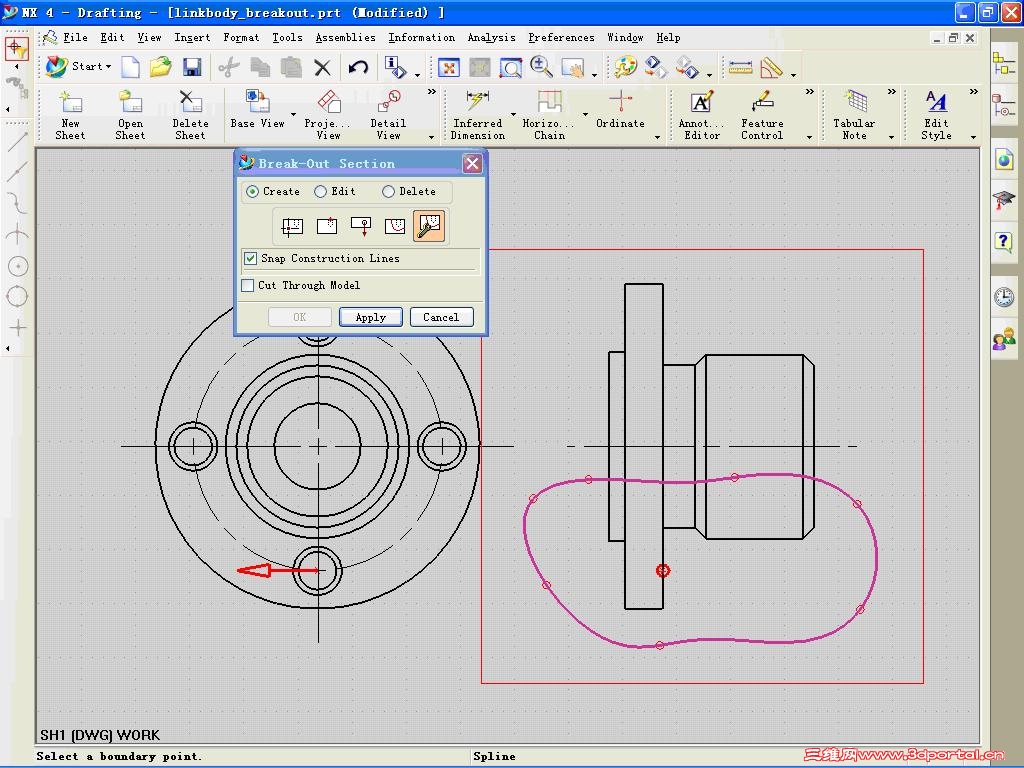This screenshot has width=1024, height=768.
Task: Select the Create radio button
Action: [252, 192]
